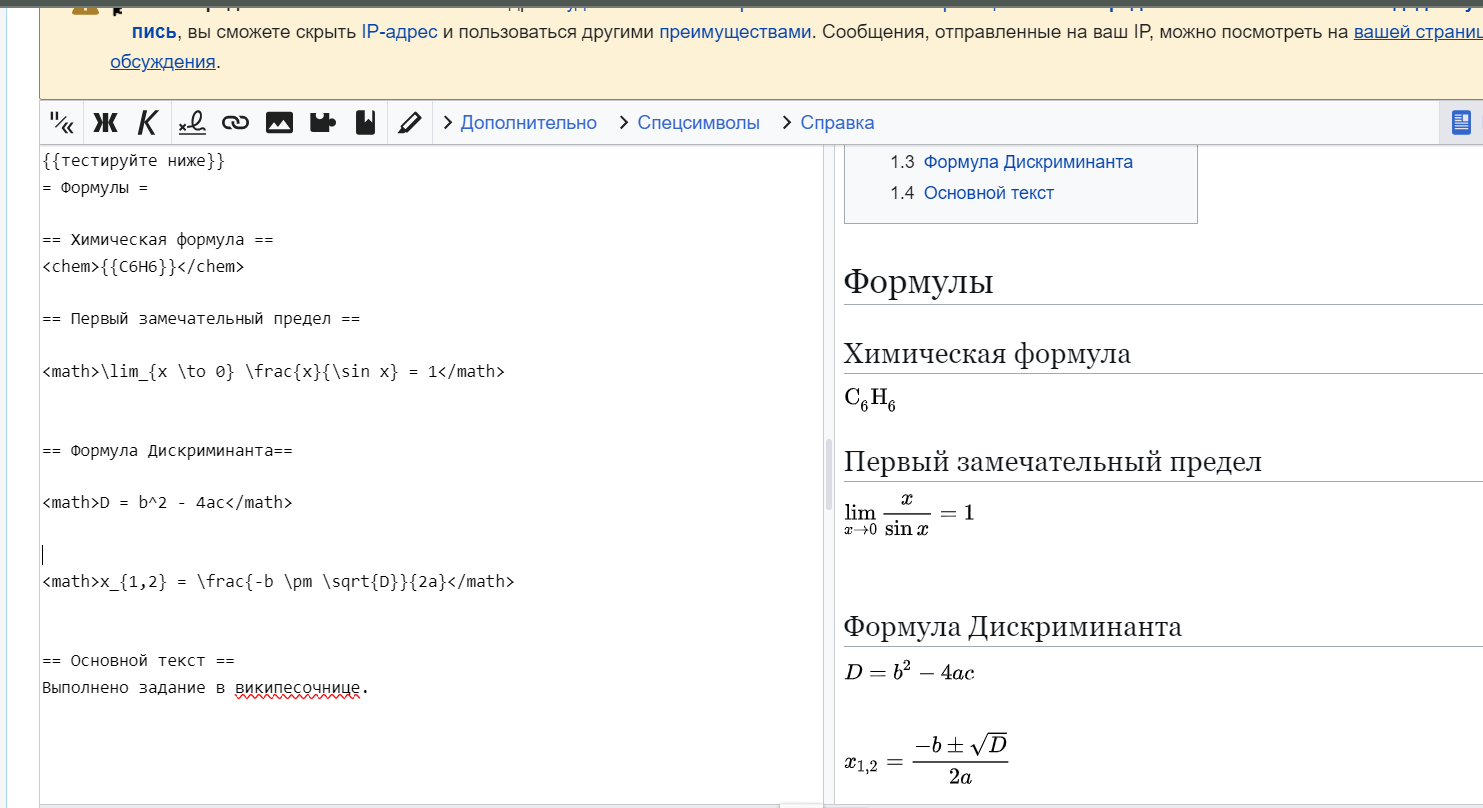Click '== Формула Дискриминанта==' source line

pos(167,450)
